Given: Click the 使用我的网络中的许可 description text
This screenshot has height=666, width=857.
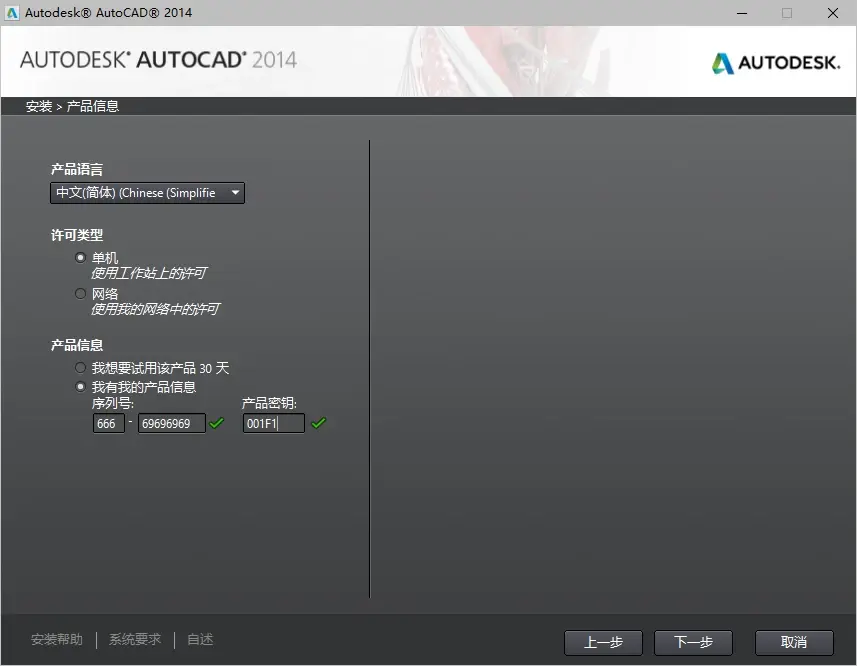Looking at the screenshot, I should [x=155, y=309].
